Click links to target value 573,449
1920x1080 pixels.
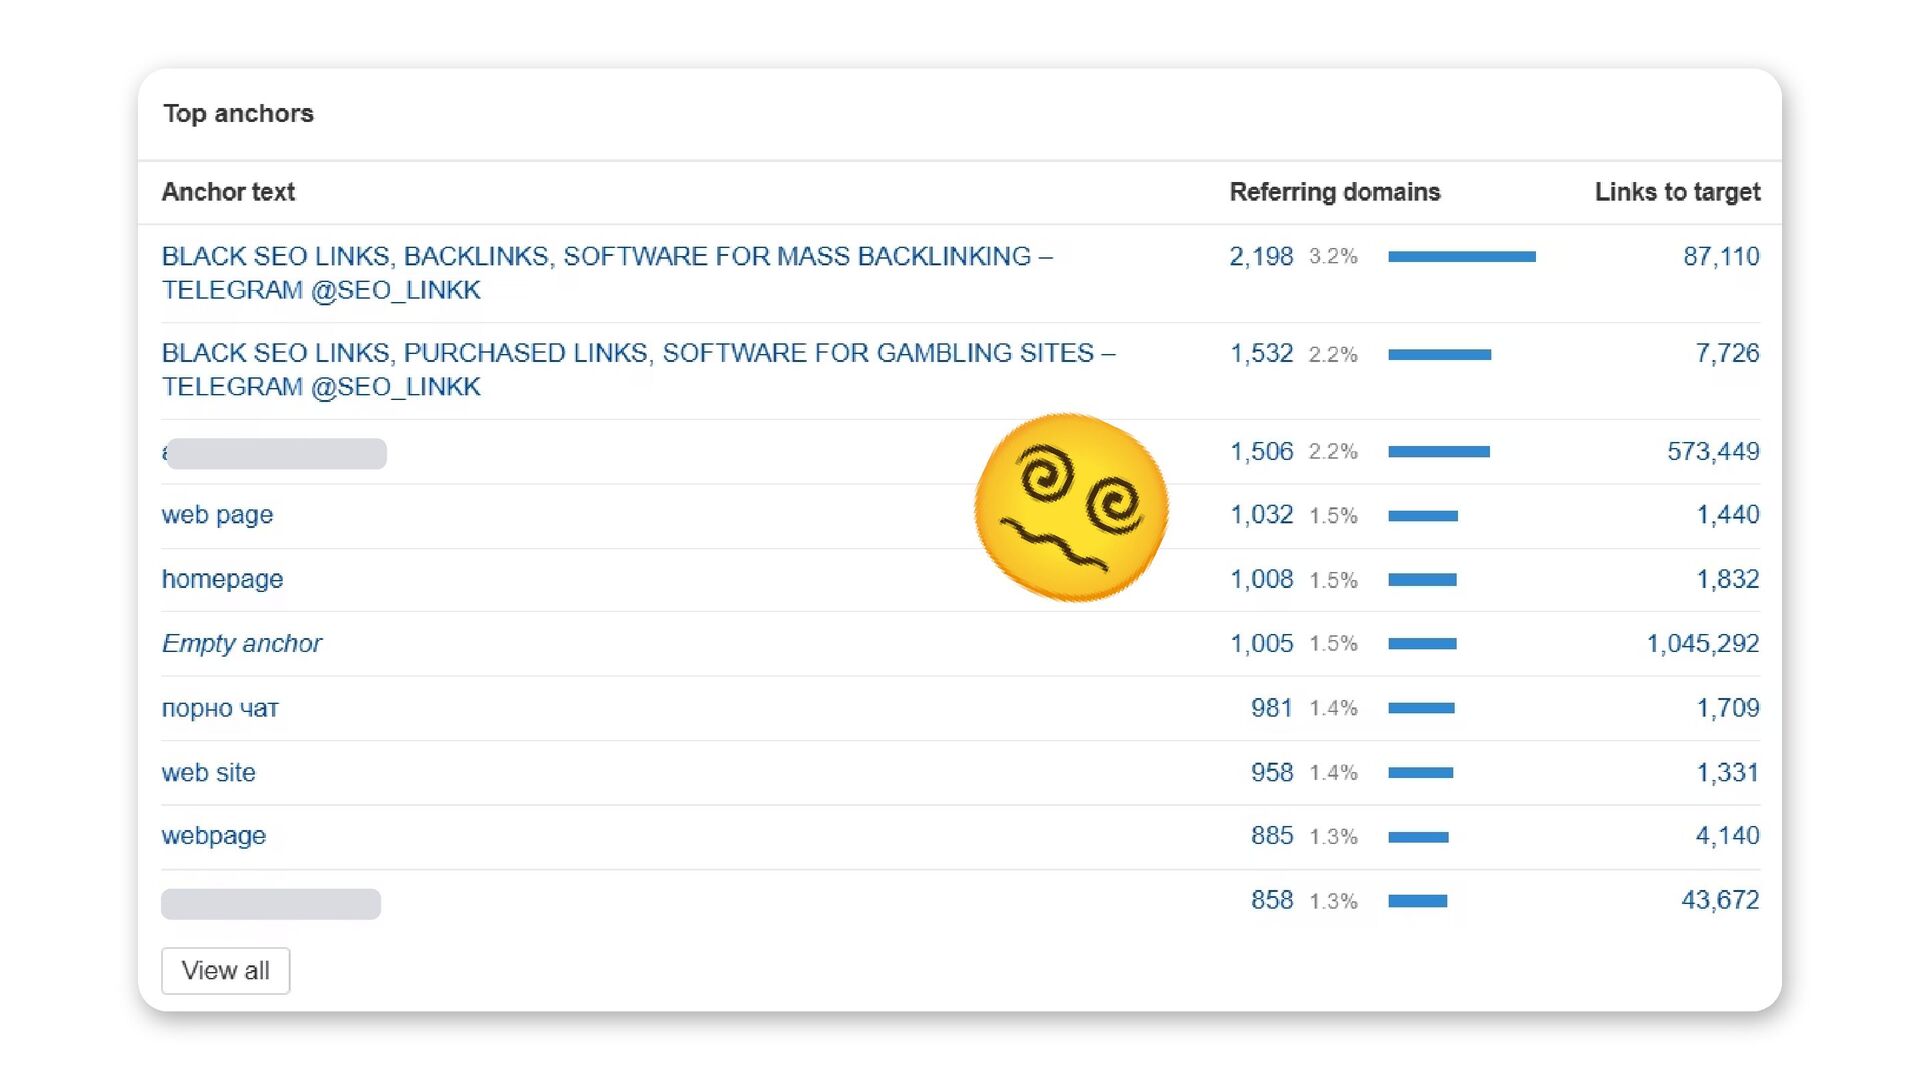tap(1713, 452)
